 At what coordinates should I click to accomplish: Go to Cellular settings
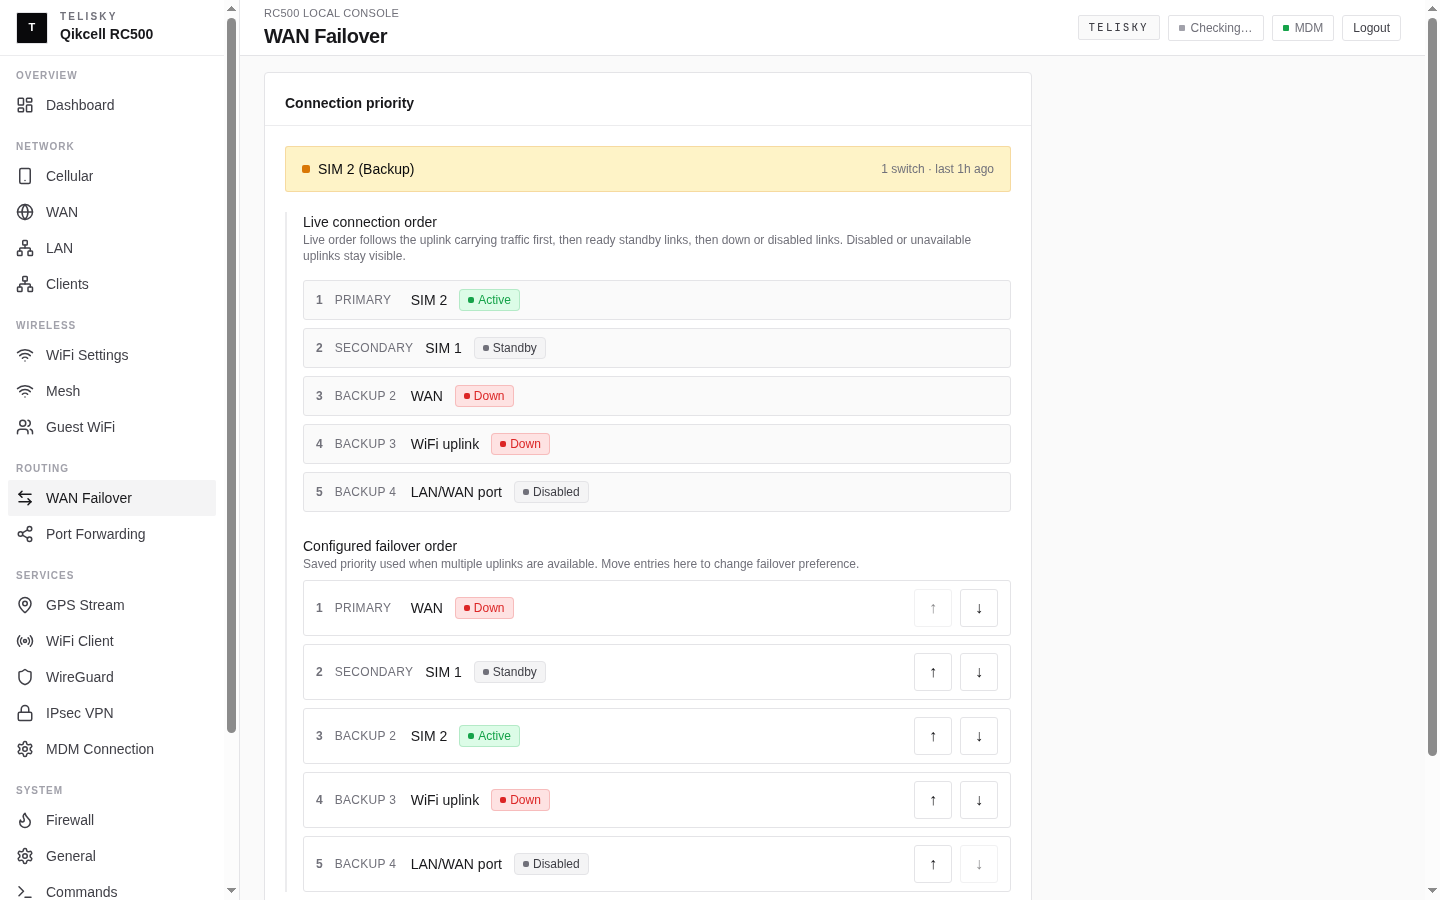pos(112,176)
